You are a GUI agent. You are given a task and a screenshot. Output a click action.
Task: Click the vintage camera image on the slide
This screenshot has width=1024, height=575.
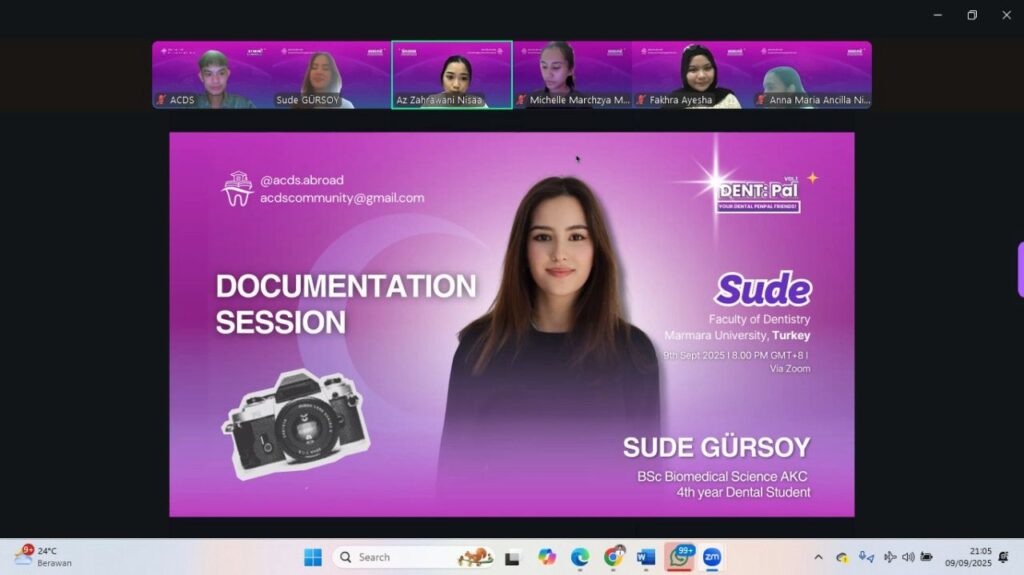point(296,423)
